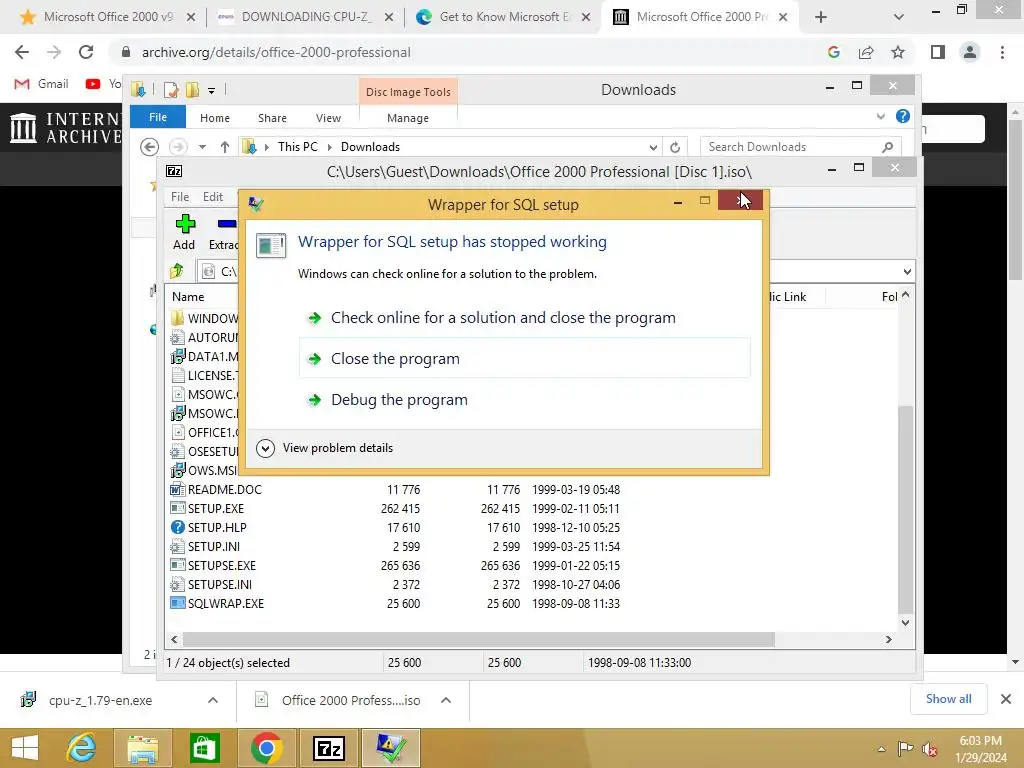Switch to Explorer Share ribbon tab

coord(272,118)
